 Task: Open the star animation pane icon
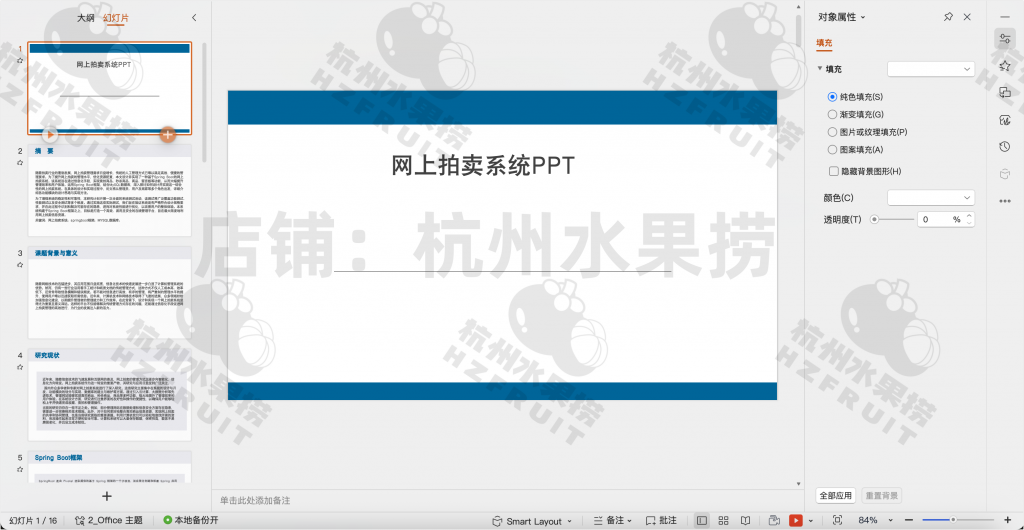tap(1004, 65)
